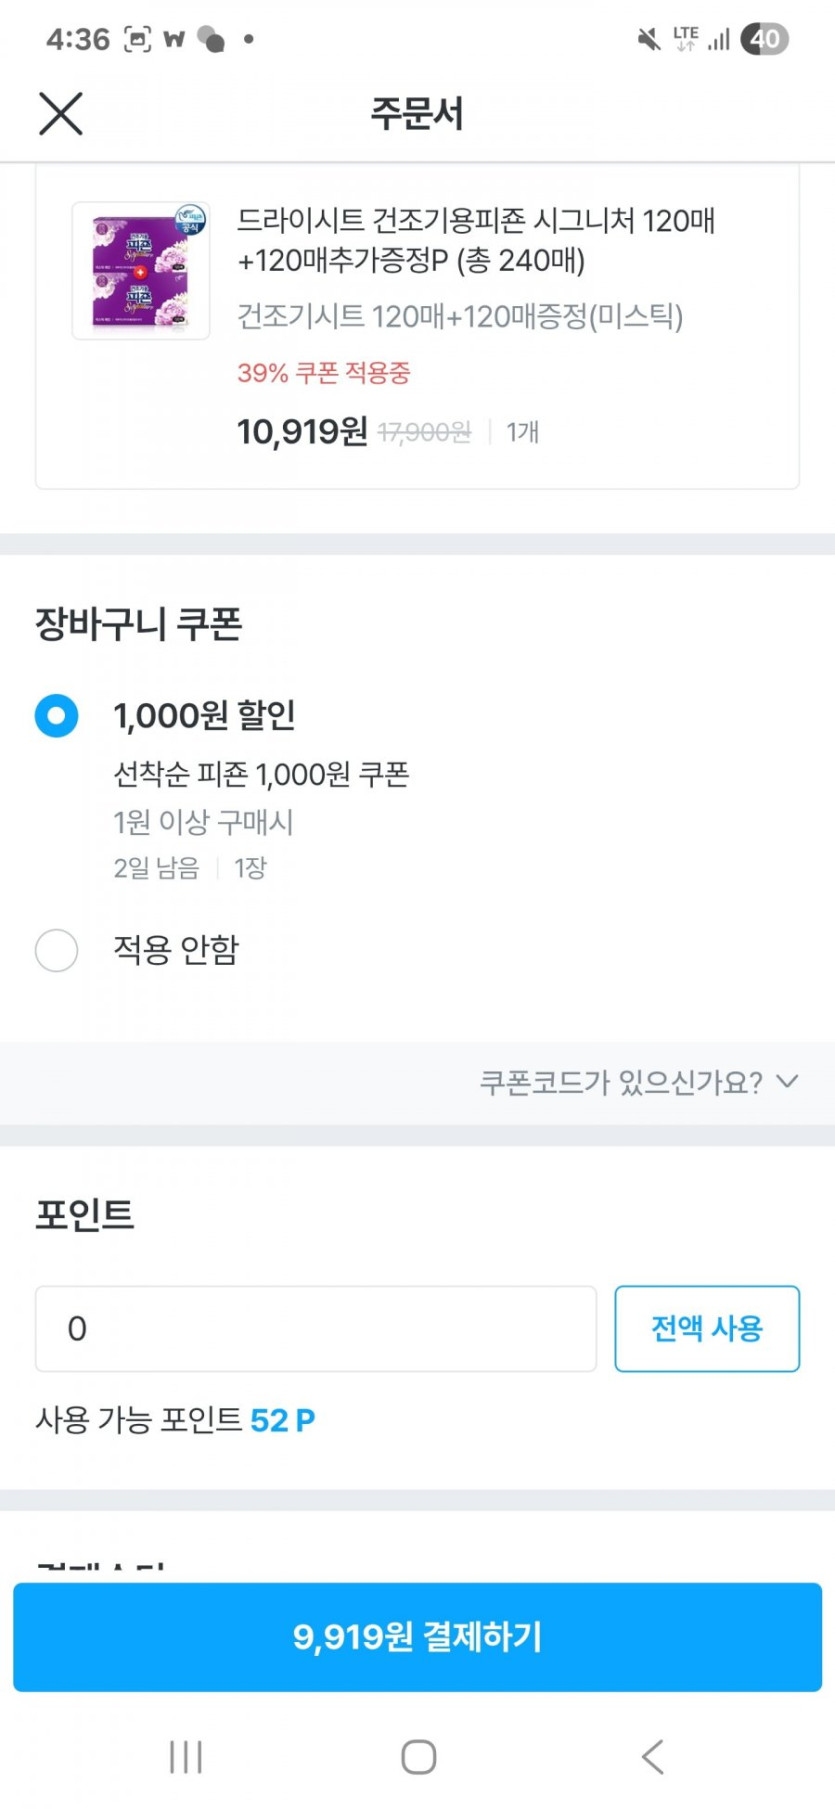Tap the Android back navigation icon
Viewport: 835px width, 1809px height.
pyautogui.click(x=652, y=1757)
